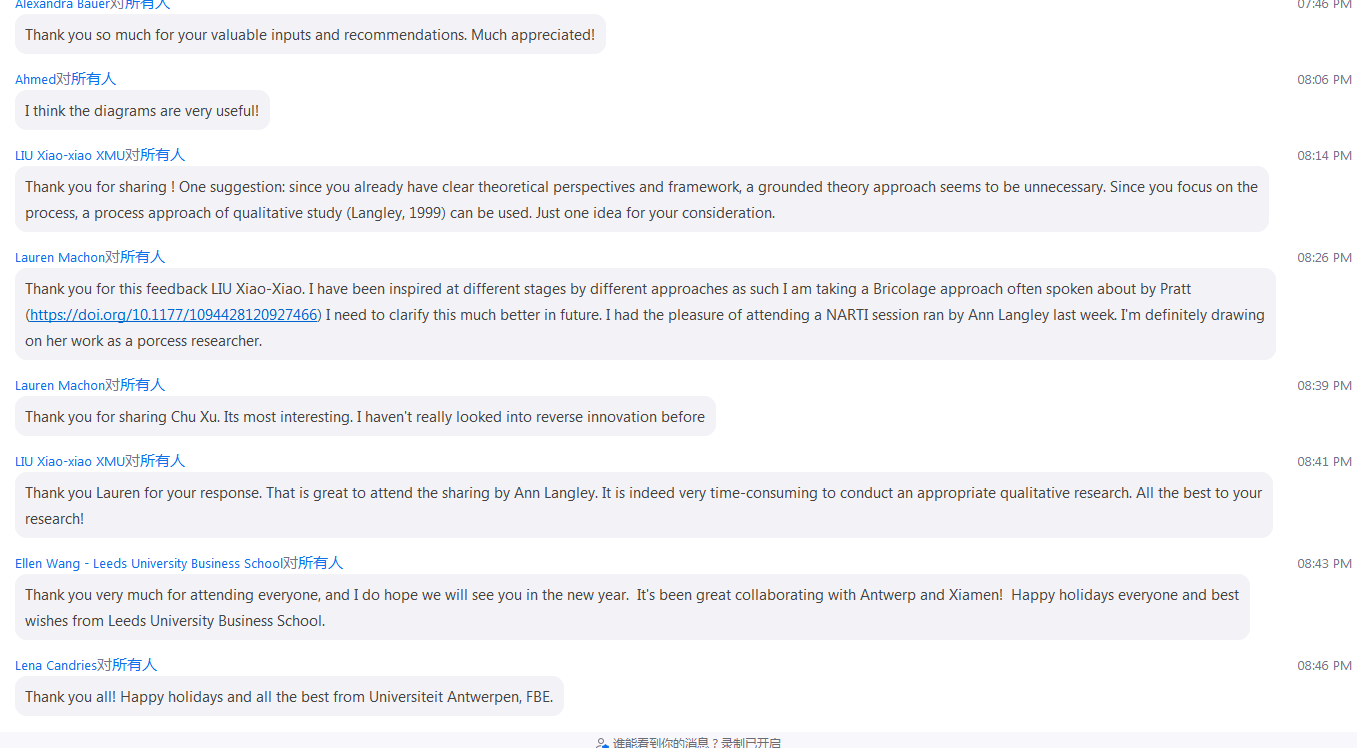Click LIU Xiao-xiao XMU name on 08:41 PM message
This screenshot has width=1357, height=748.
69,461
